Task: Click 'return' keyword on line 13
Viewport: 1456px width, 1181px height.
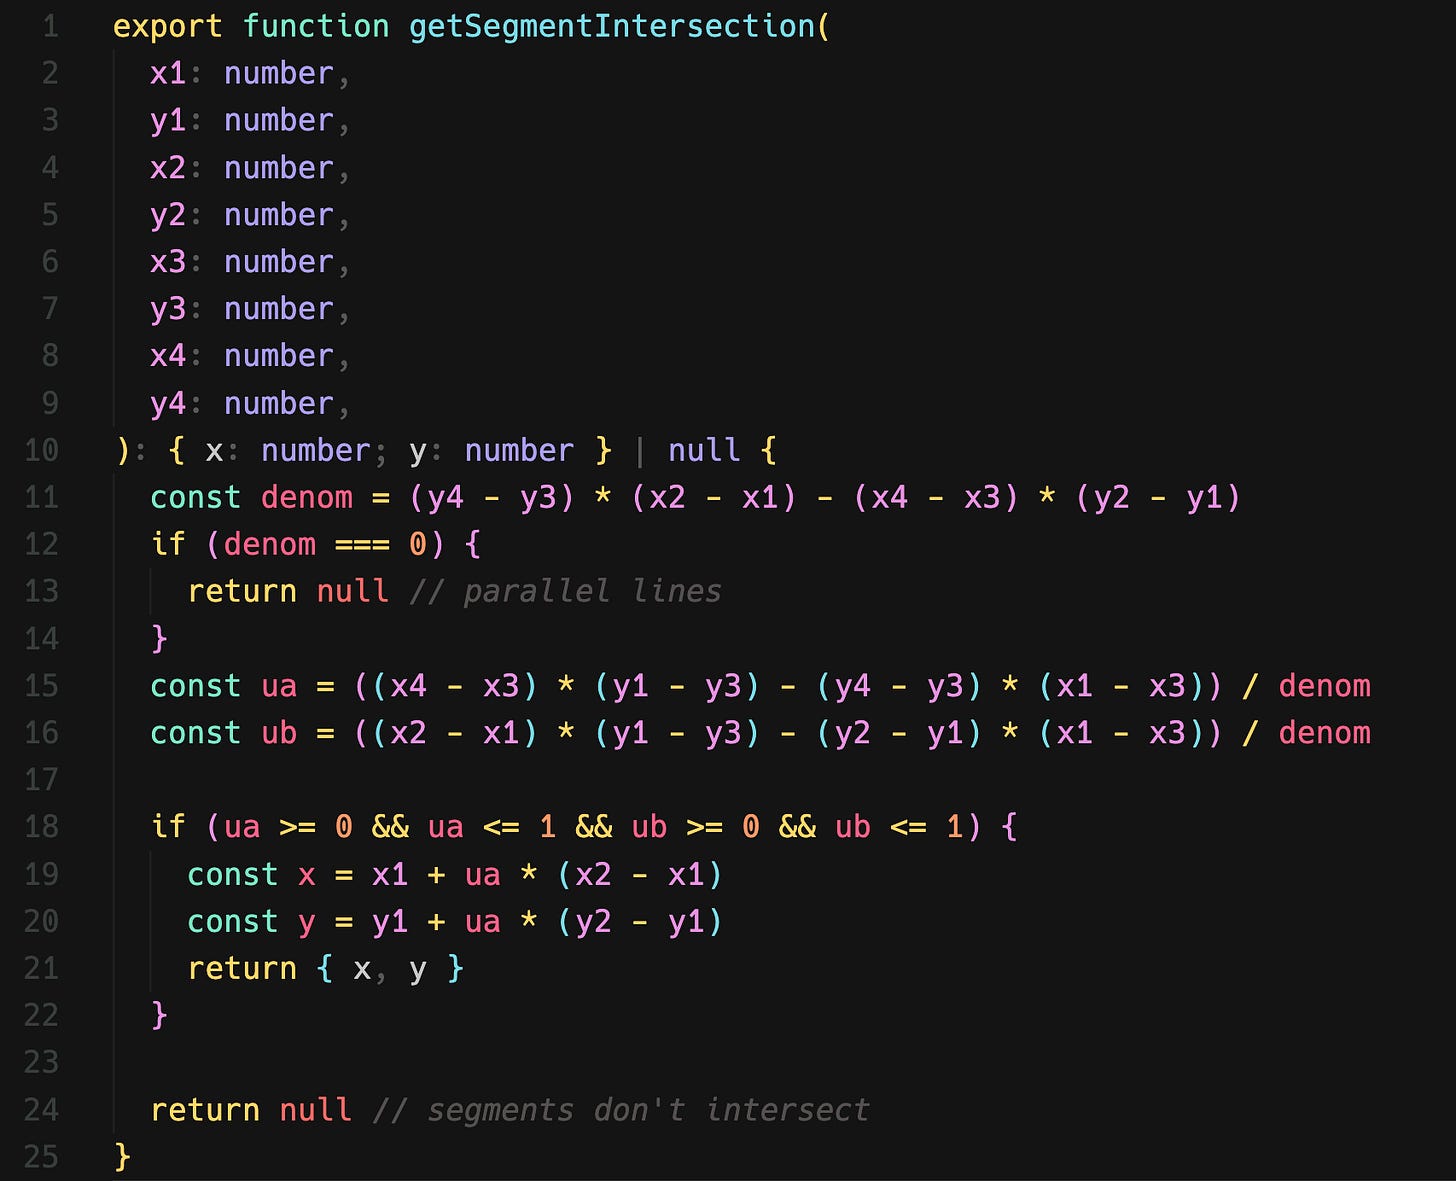Action: (x=242, y=591)
